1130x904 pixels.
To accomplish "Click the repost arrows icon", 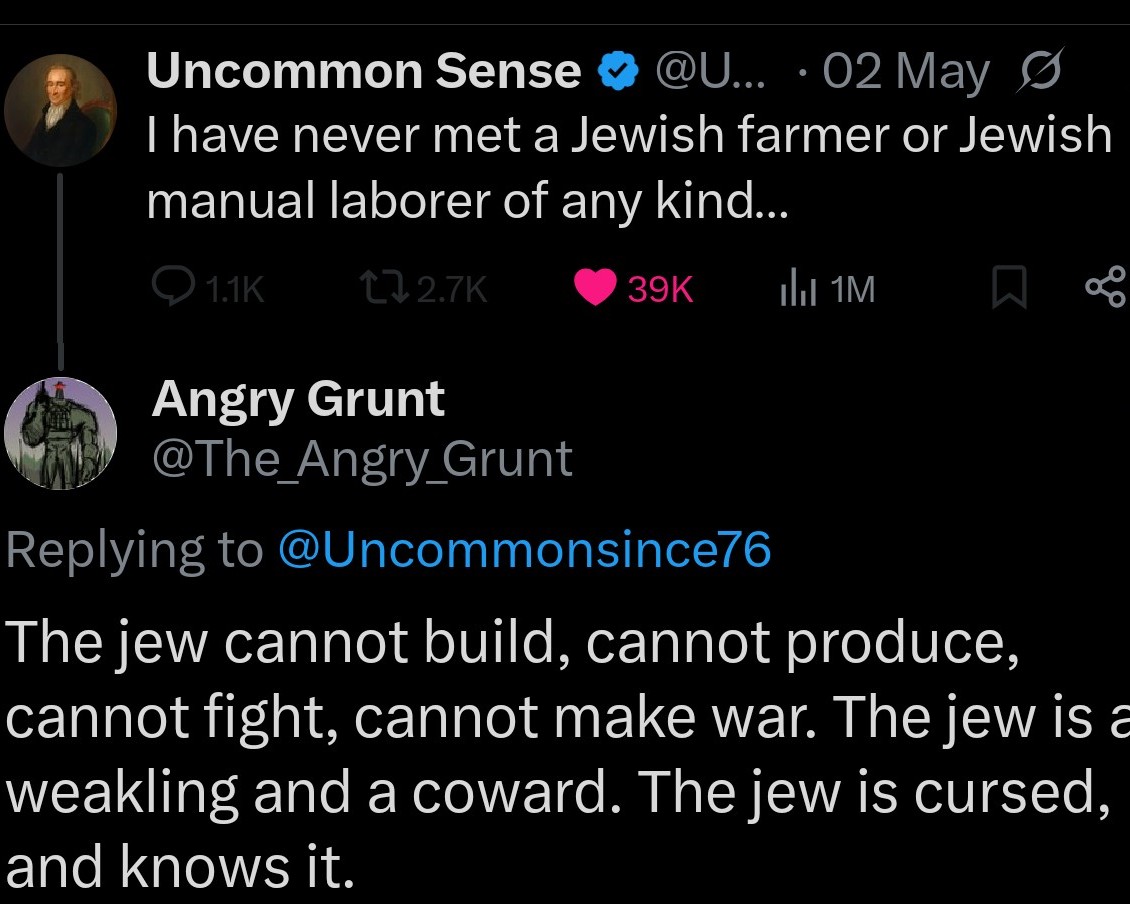I will point(384,287).
